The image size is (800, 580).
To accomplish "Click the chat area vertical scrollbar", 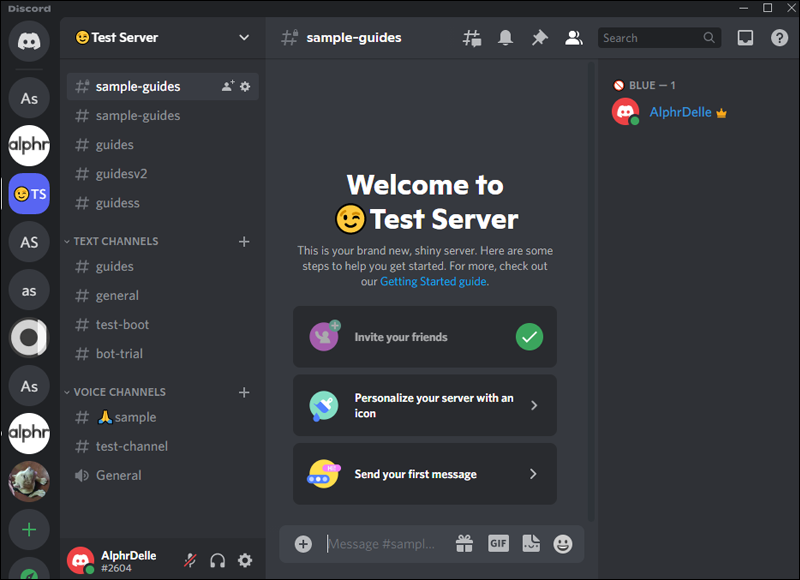I will (x=591, y=291).
